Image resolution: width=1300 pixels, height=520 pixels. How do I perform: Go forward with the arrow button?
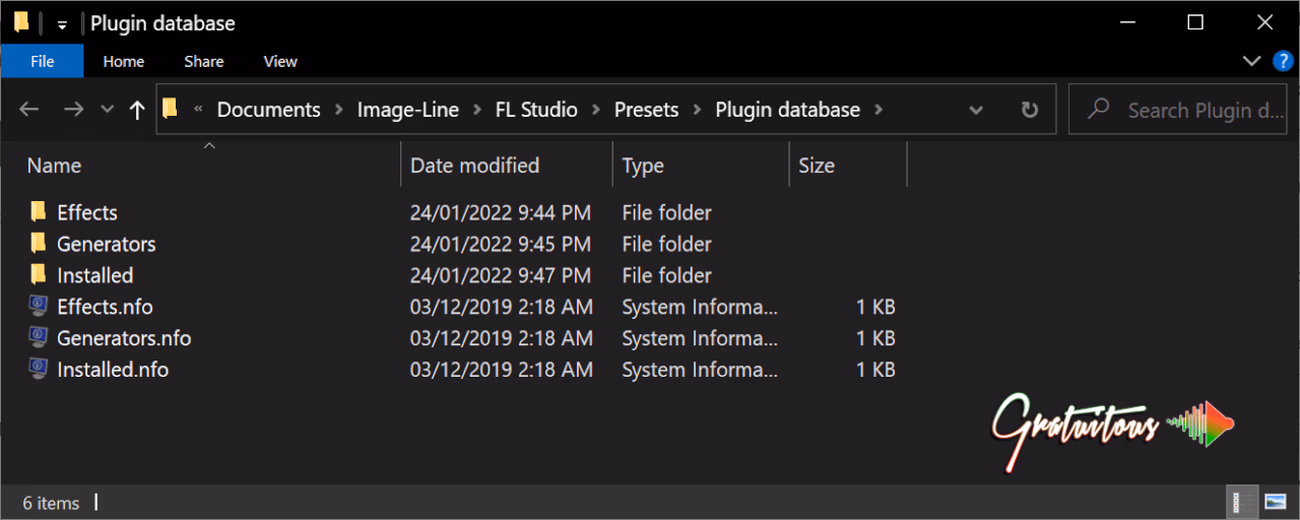coord(73,110)
